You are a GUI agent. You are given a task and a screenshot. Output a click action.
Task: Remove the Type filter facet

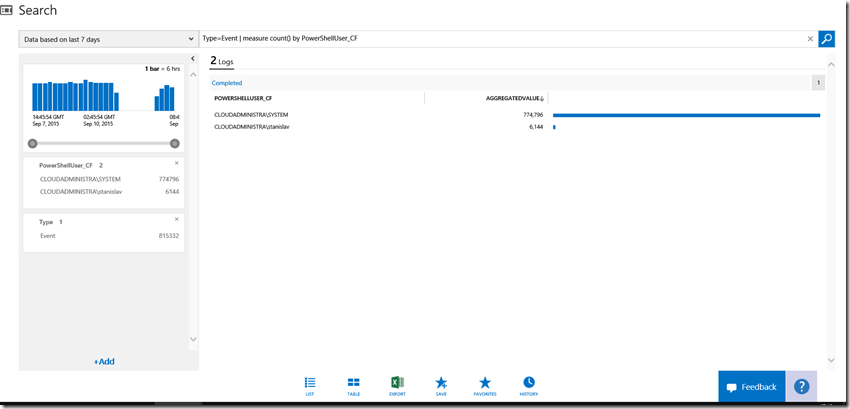click(x=177, y=219)
